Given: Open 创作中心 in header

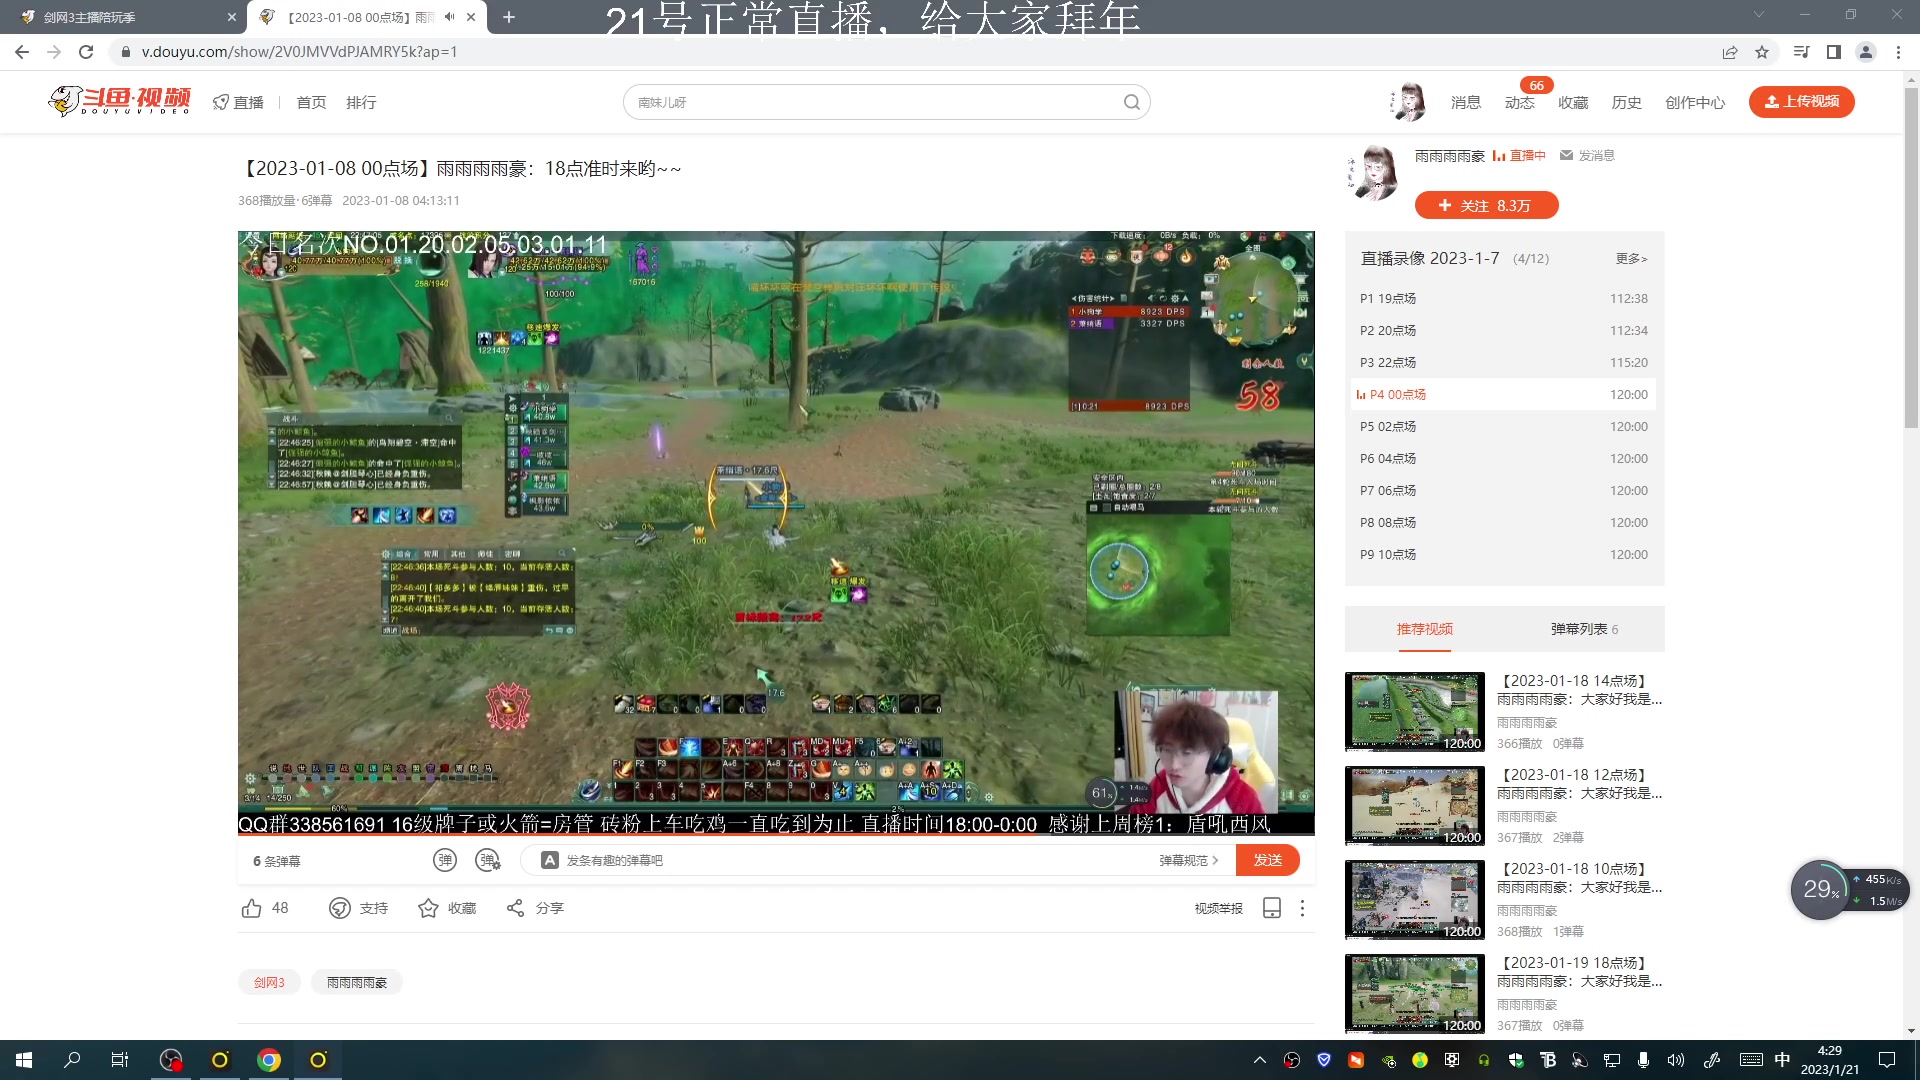Looking at the screenshot, I should point(1695,102).
